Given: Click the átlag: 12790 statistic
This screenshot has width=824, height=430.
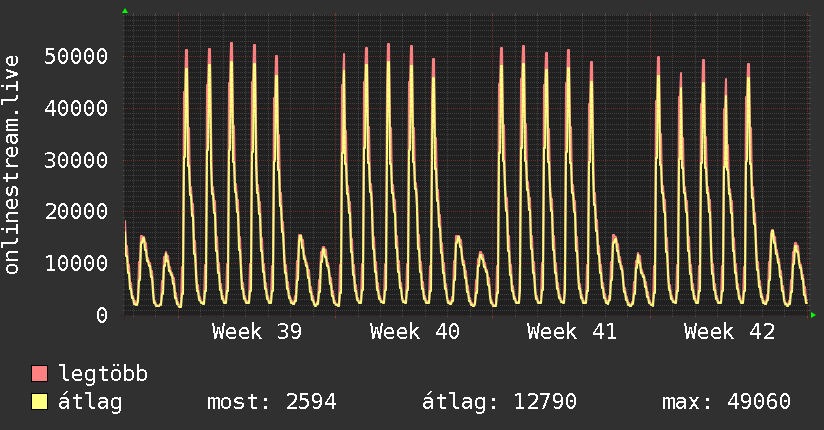Looking at the screenshot, I should [499, 402].
